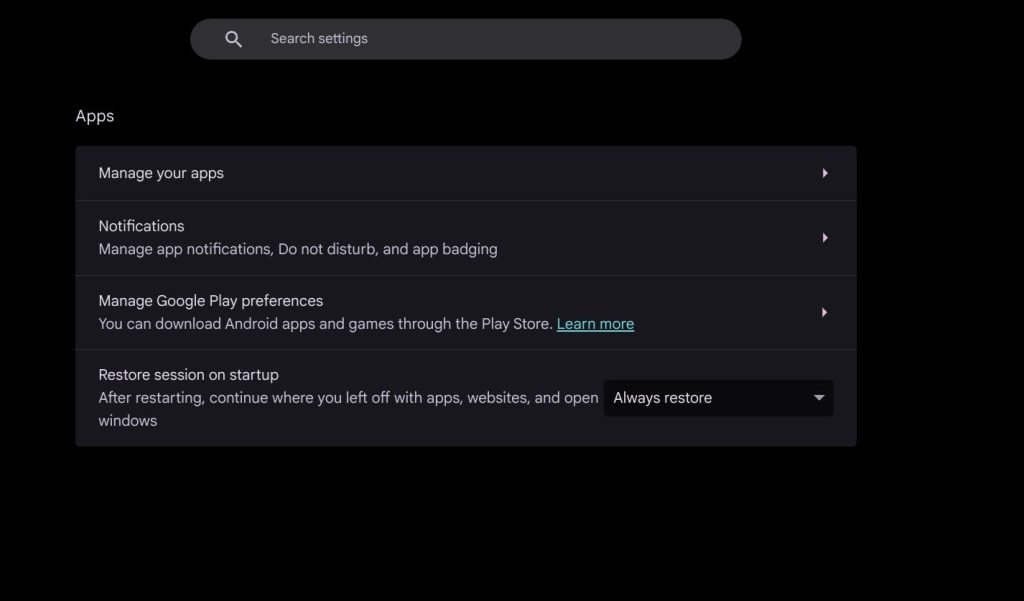This screenshot has height=601, width=1024.
Task: Open the Always restore dropdown
Action: (718, 398)
